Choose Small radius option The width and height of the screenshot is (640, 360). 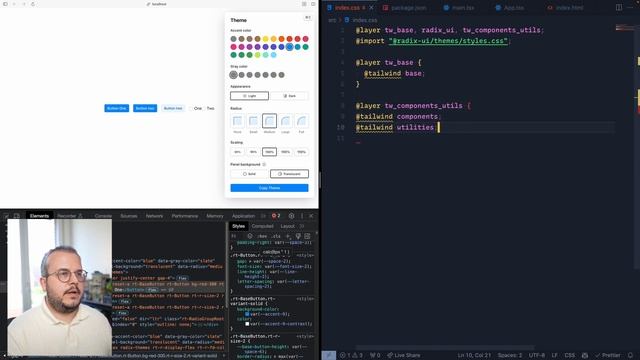click(253, 121)
